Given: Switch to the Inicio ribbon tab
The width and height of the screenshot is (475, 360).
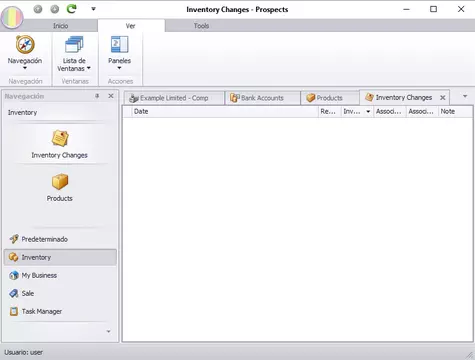Looking at the screenshot, I should [x=61, y=26].
